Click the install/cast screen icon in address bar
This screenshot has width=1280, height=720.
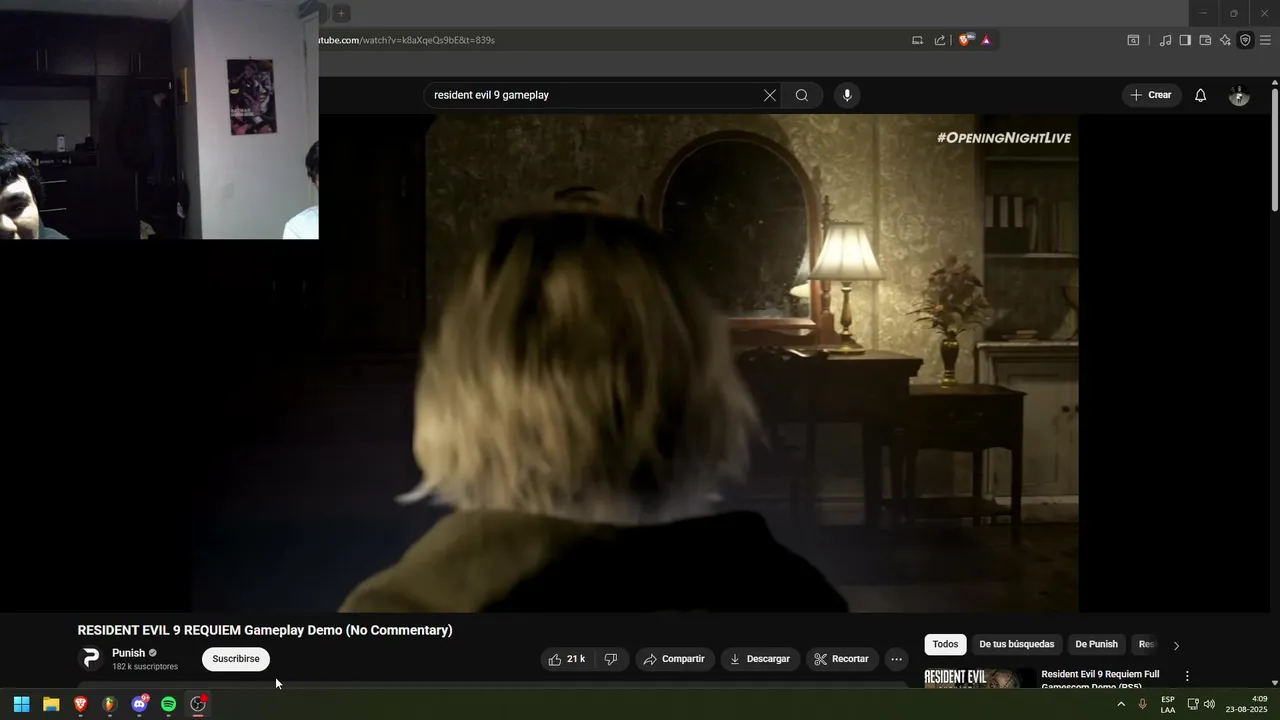[917, 40]
